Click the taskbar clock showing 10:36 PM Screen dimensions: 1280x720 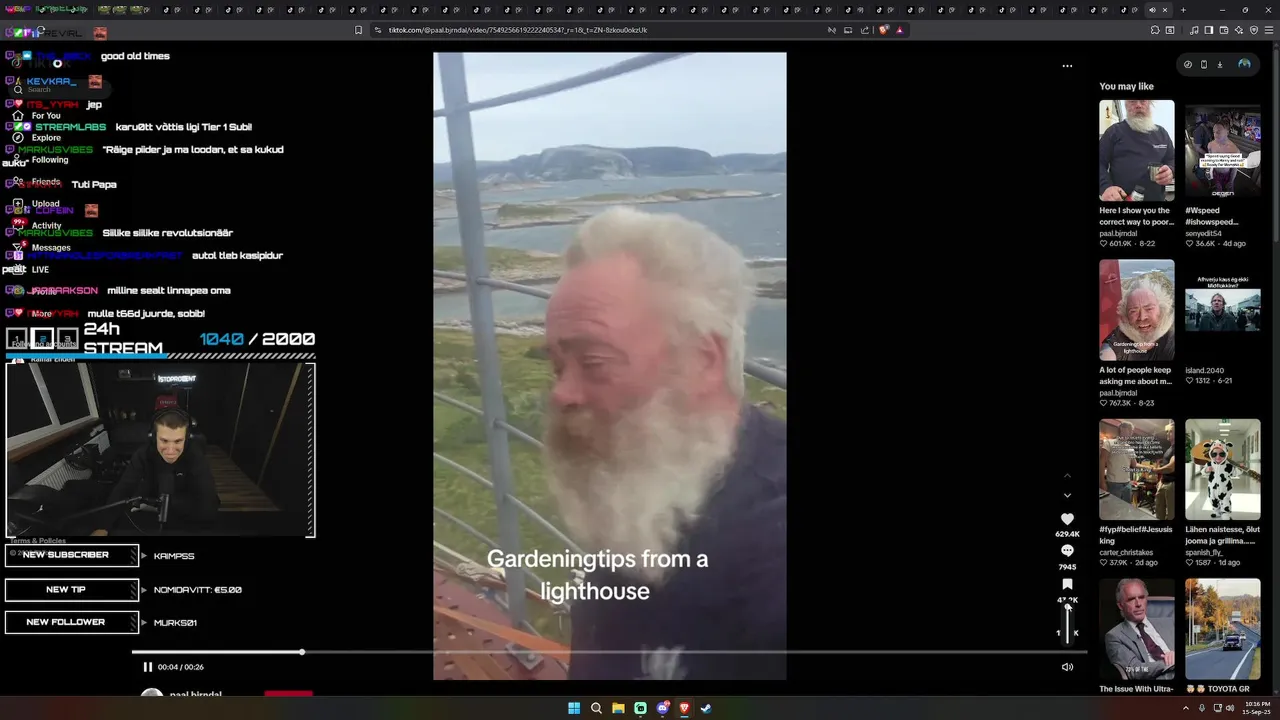[x=1258, y=708]
